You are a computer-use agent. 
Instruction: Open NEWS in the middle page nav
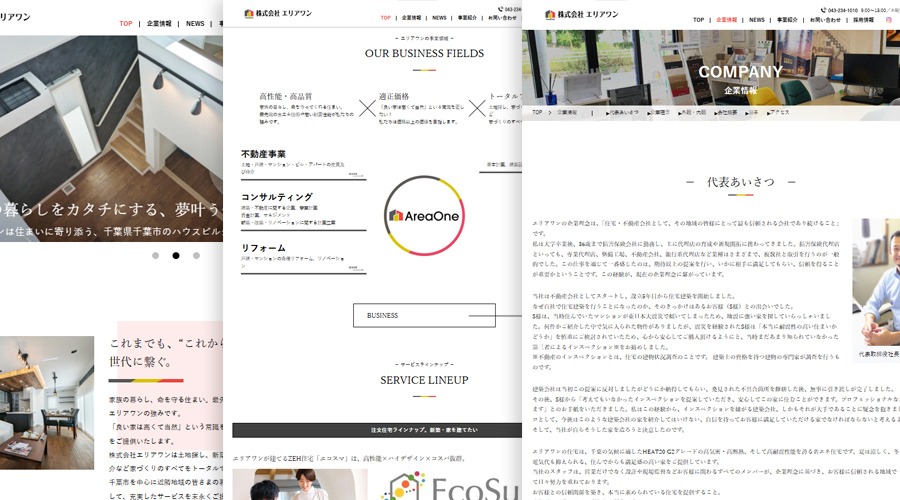click(x=439, y=18)
